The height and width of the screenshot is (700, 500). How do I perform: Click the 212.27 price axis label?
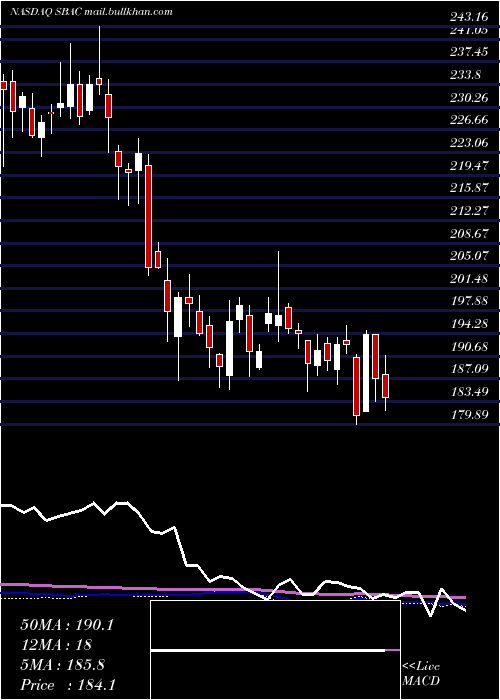(x=469, y=211)
